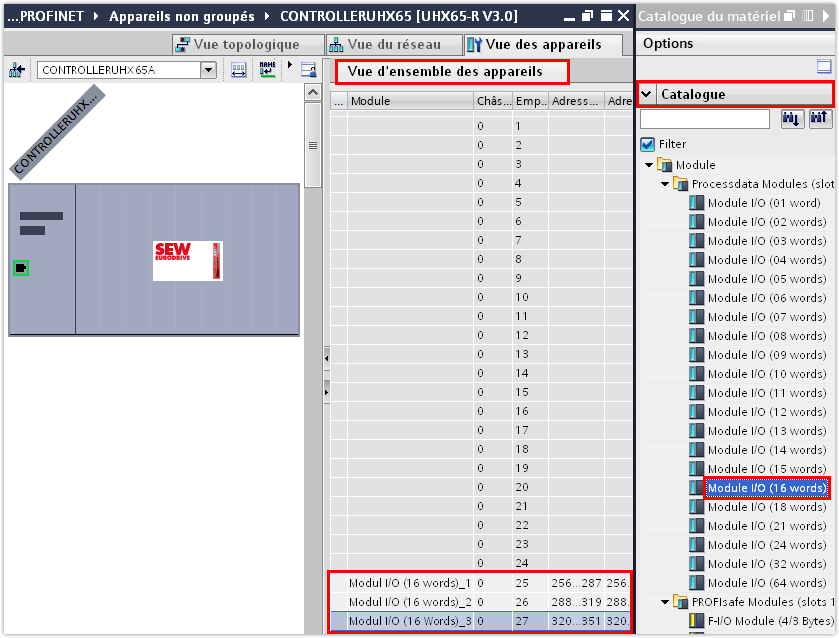Click the show address labels toolbar icon
The image size is (839, 638).
coord(239,70)
